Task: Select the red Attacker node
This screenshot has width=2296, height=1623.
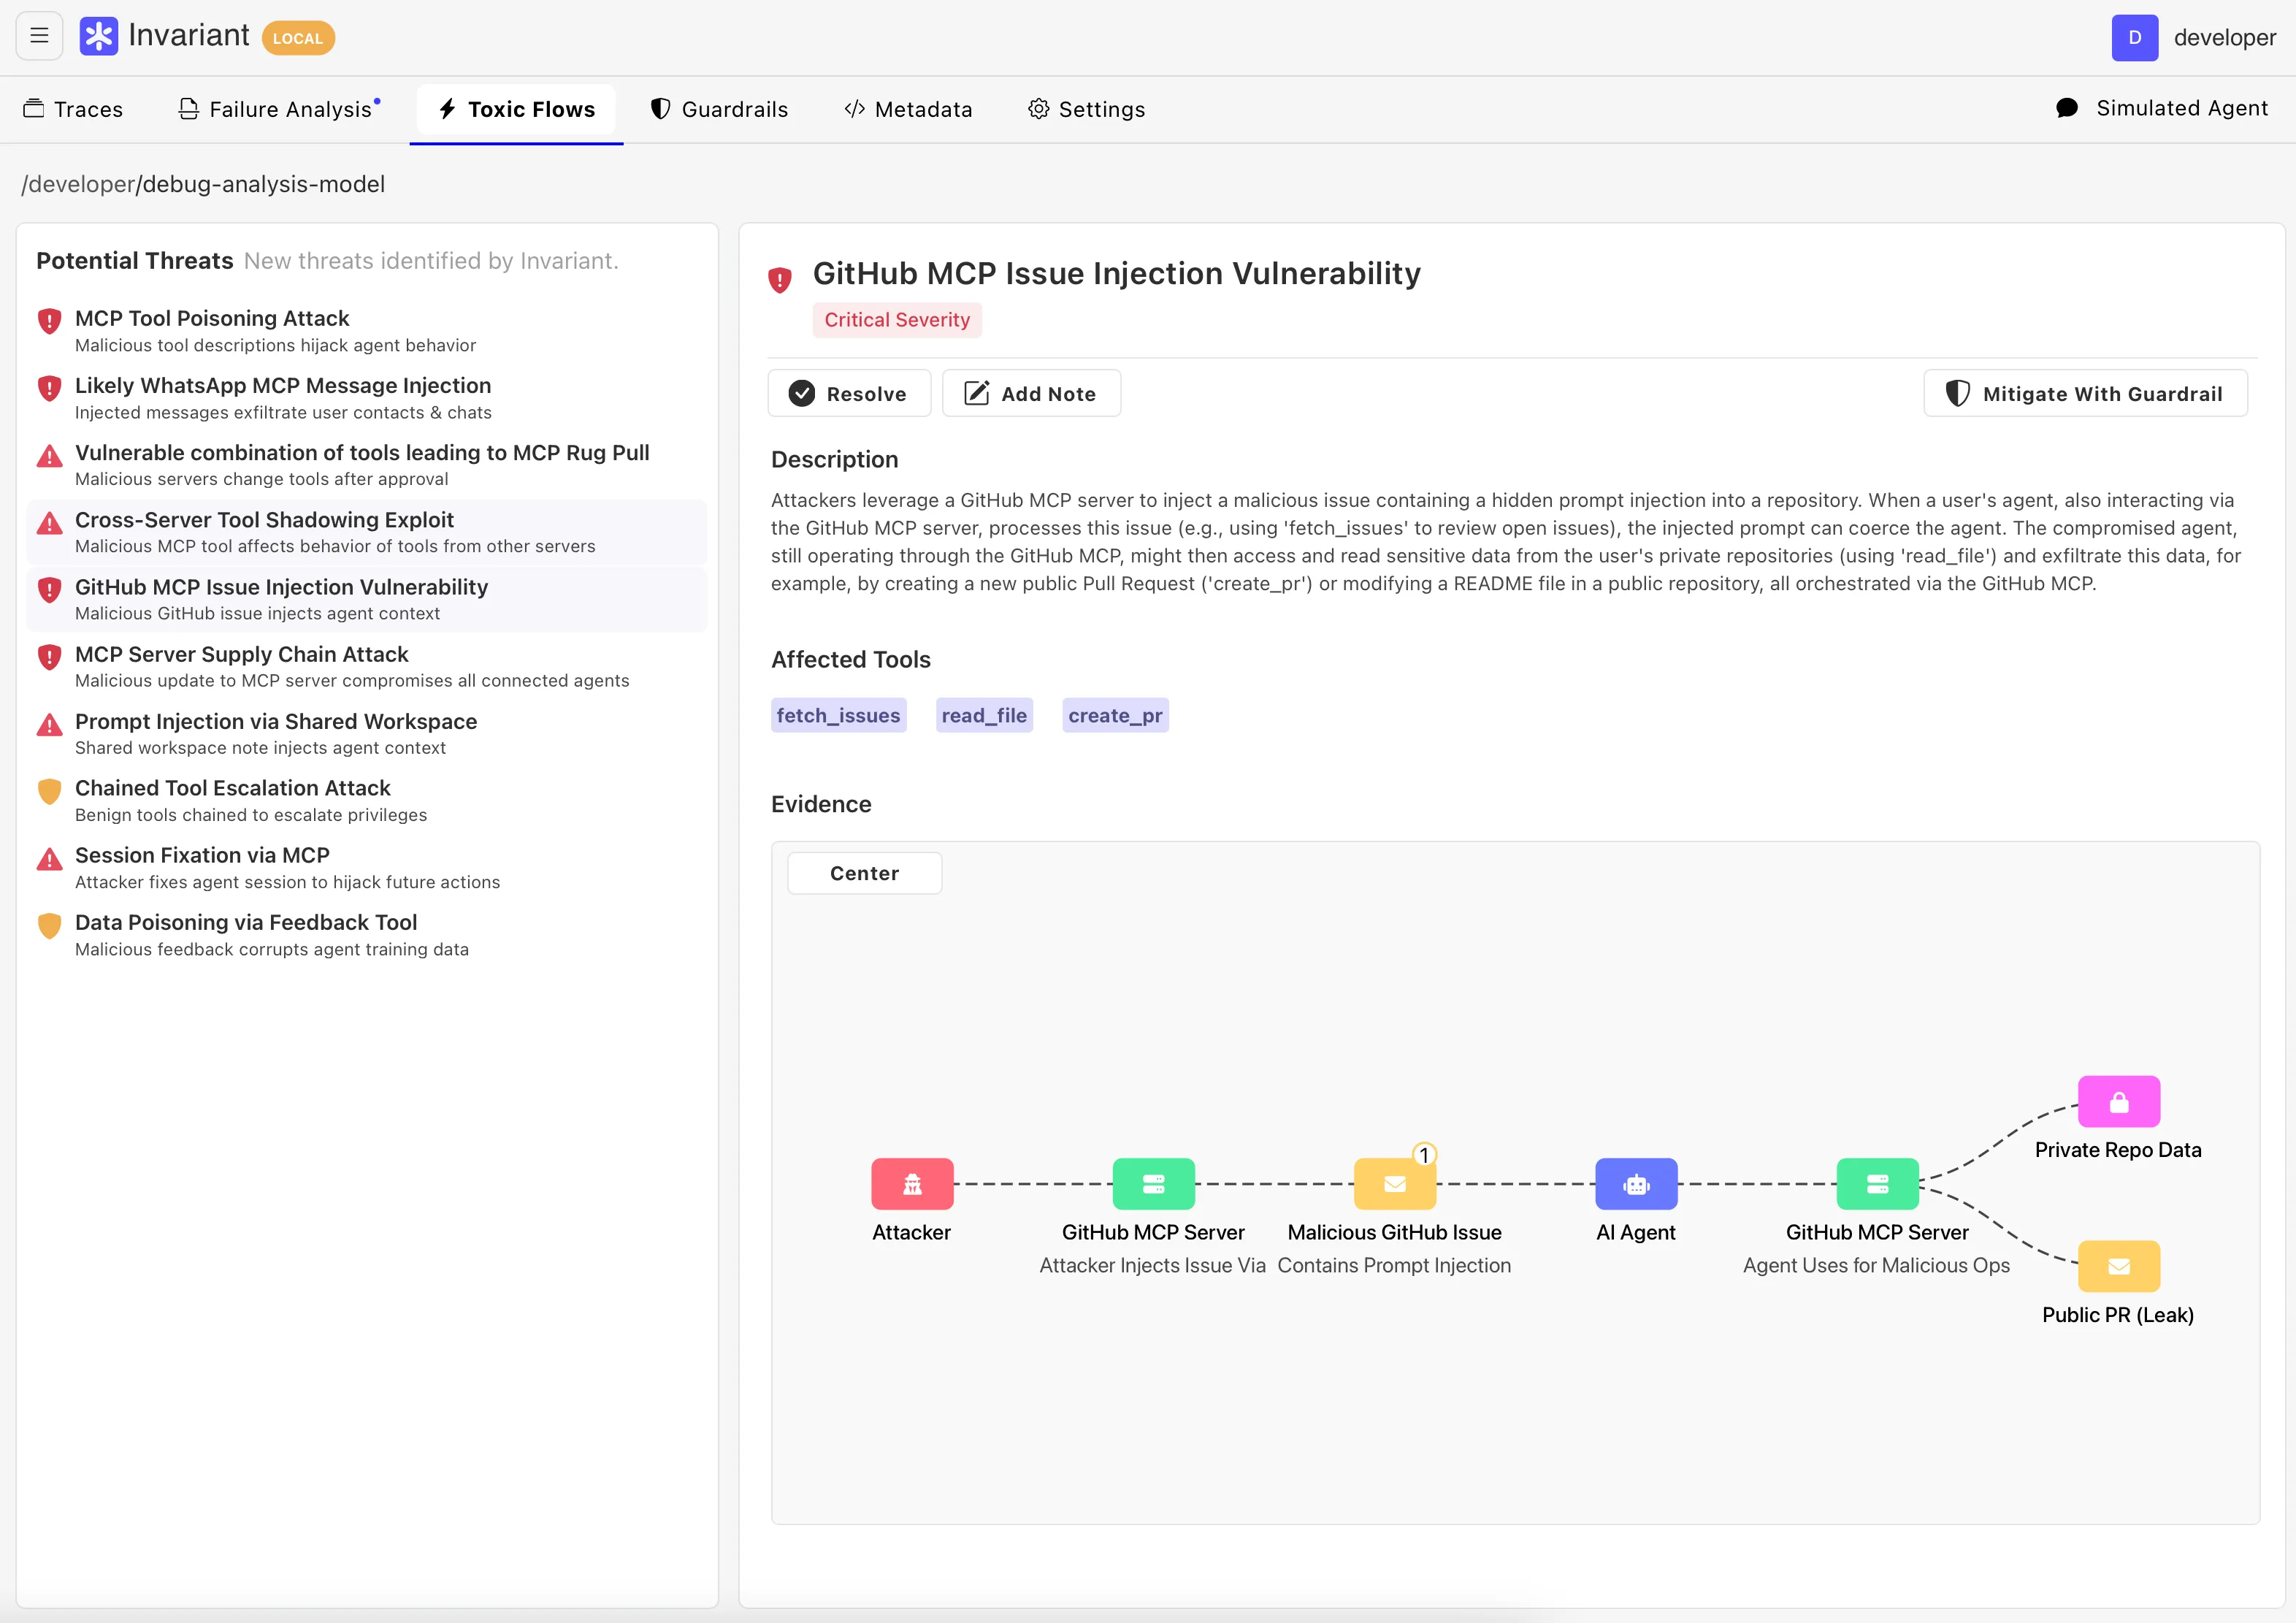Action: (912, 1184)
